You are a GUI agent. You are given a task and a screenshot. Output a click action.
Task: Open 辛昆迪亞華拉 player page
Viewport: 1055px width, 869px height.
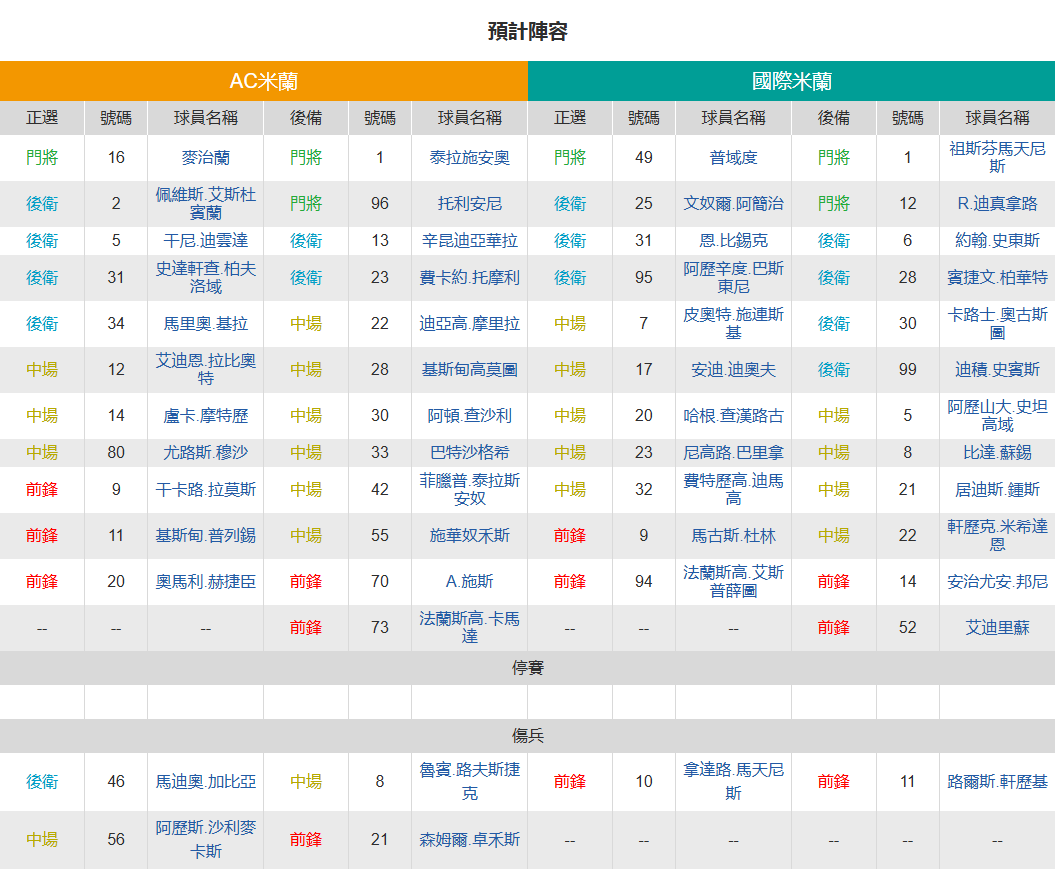(x=470, y=240)
